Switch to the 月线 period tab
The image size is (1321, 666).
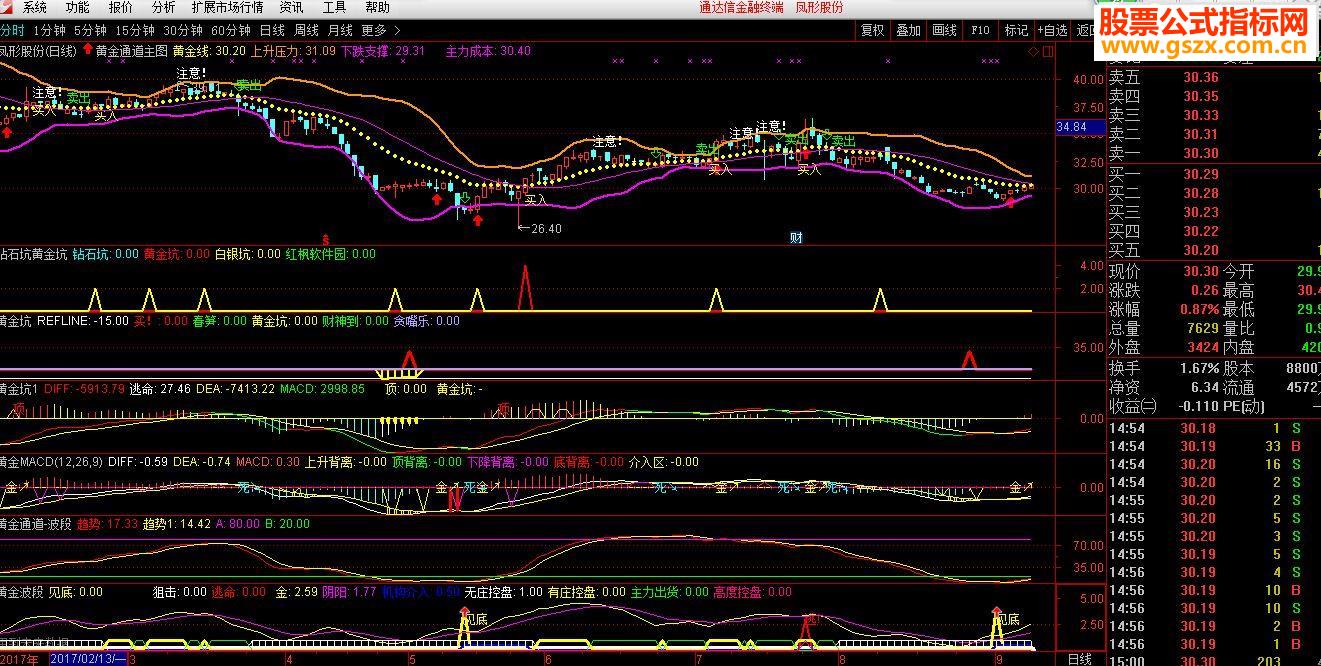(x=340, y=30)
